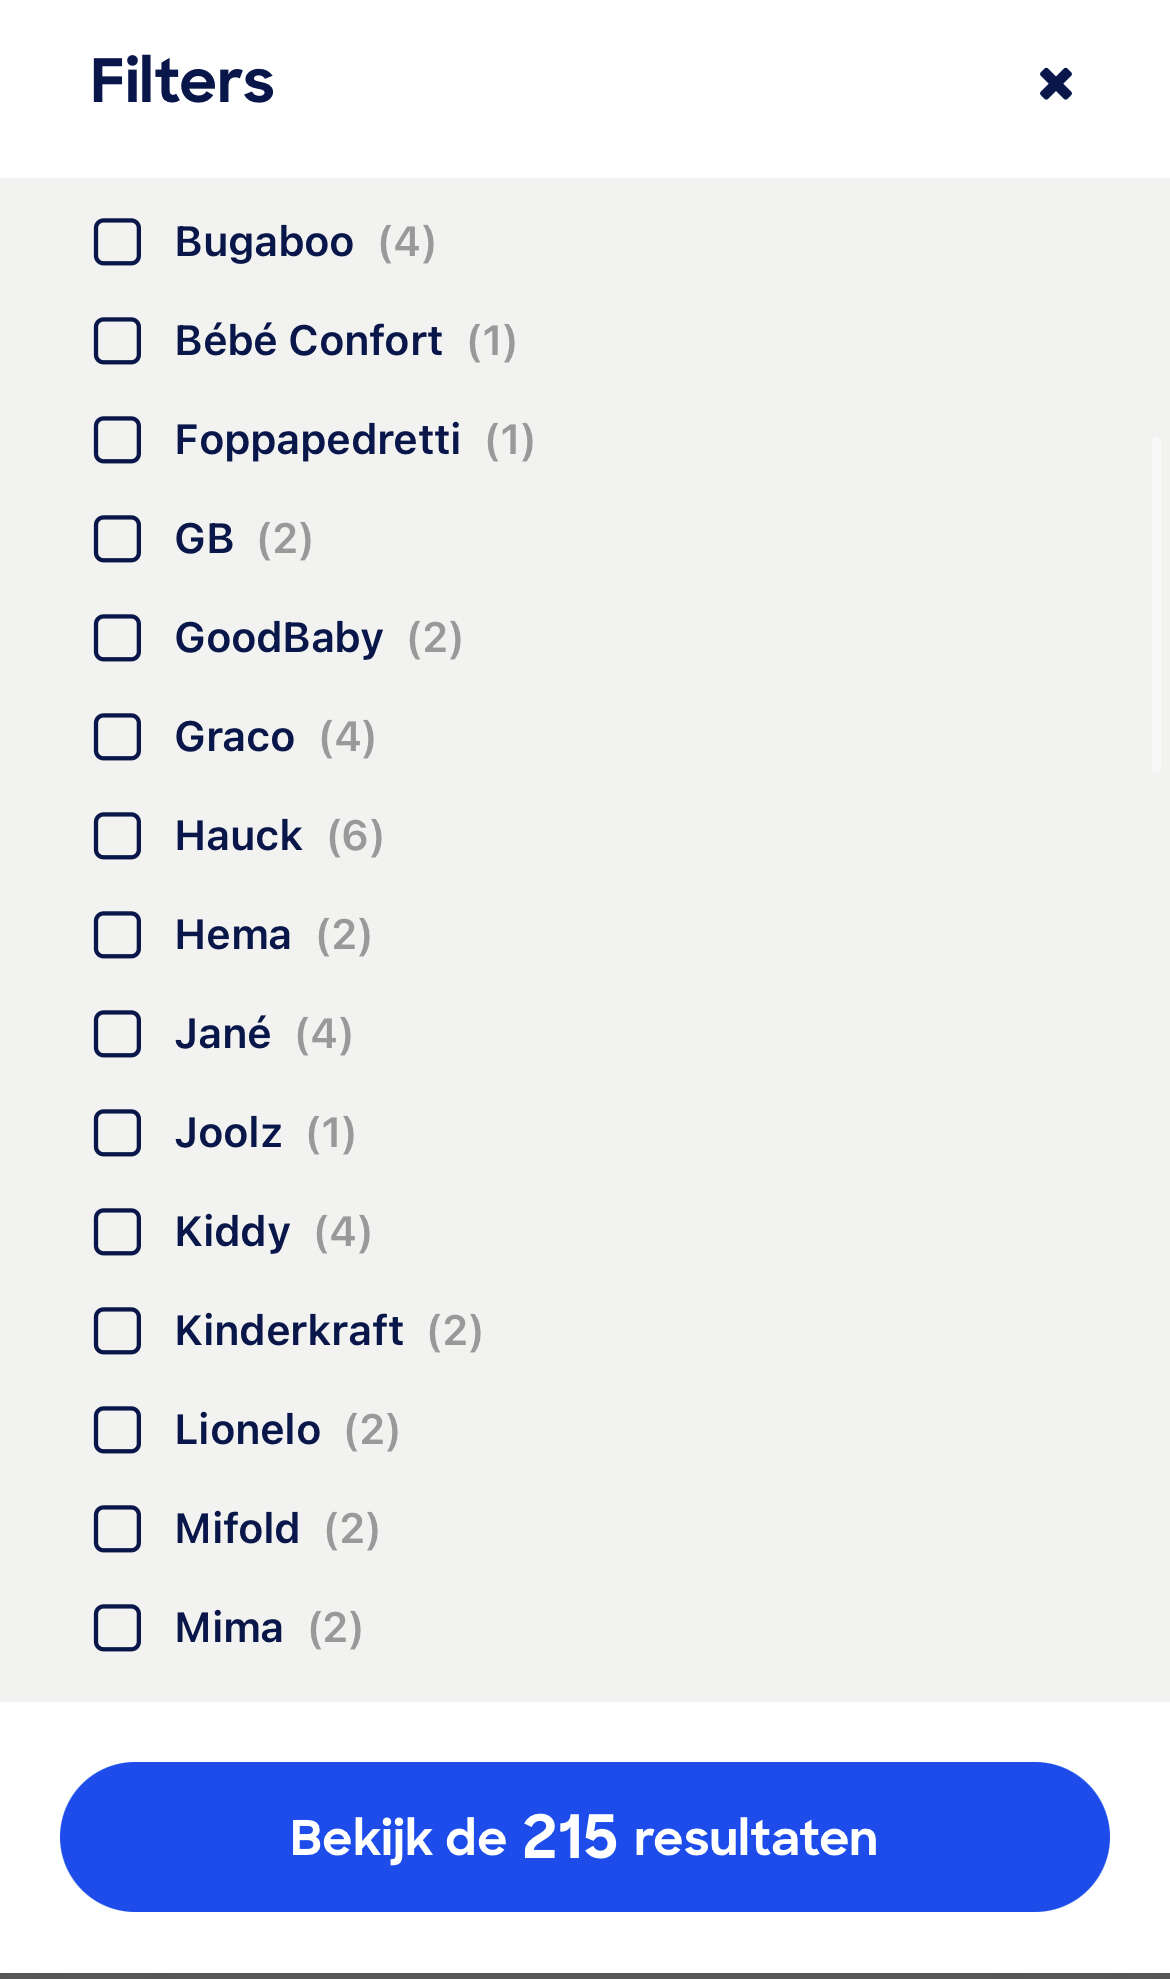
Task: Tick the Foppapedretti checkbox
Action: (x=118, y=440)
